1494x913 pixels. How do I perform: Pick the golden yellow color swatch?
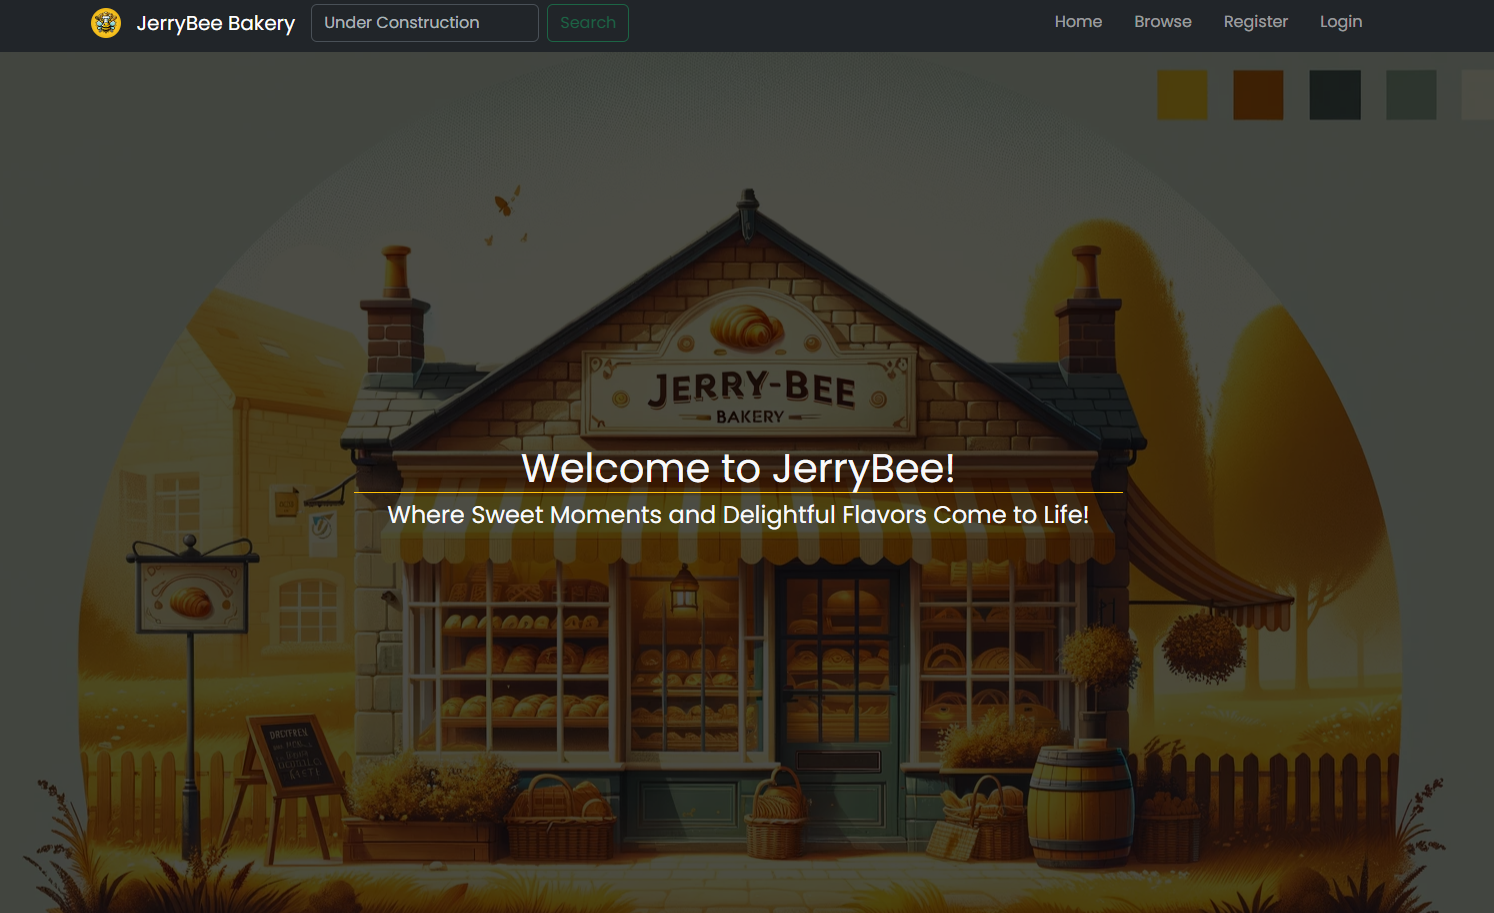pos(1182,95)
